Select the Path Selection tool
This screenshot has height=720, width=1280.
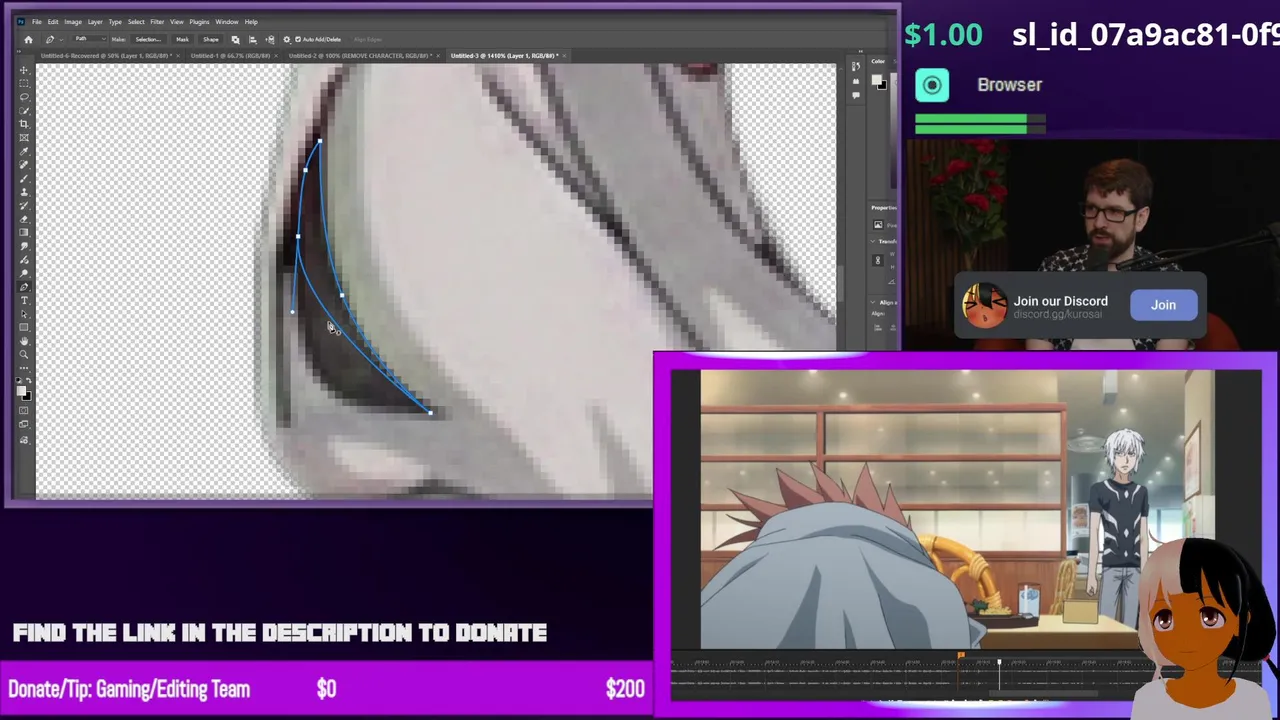pos(24,314)
